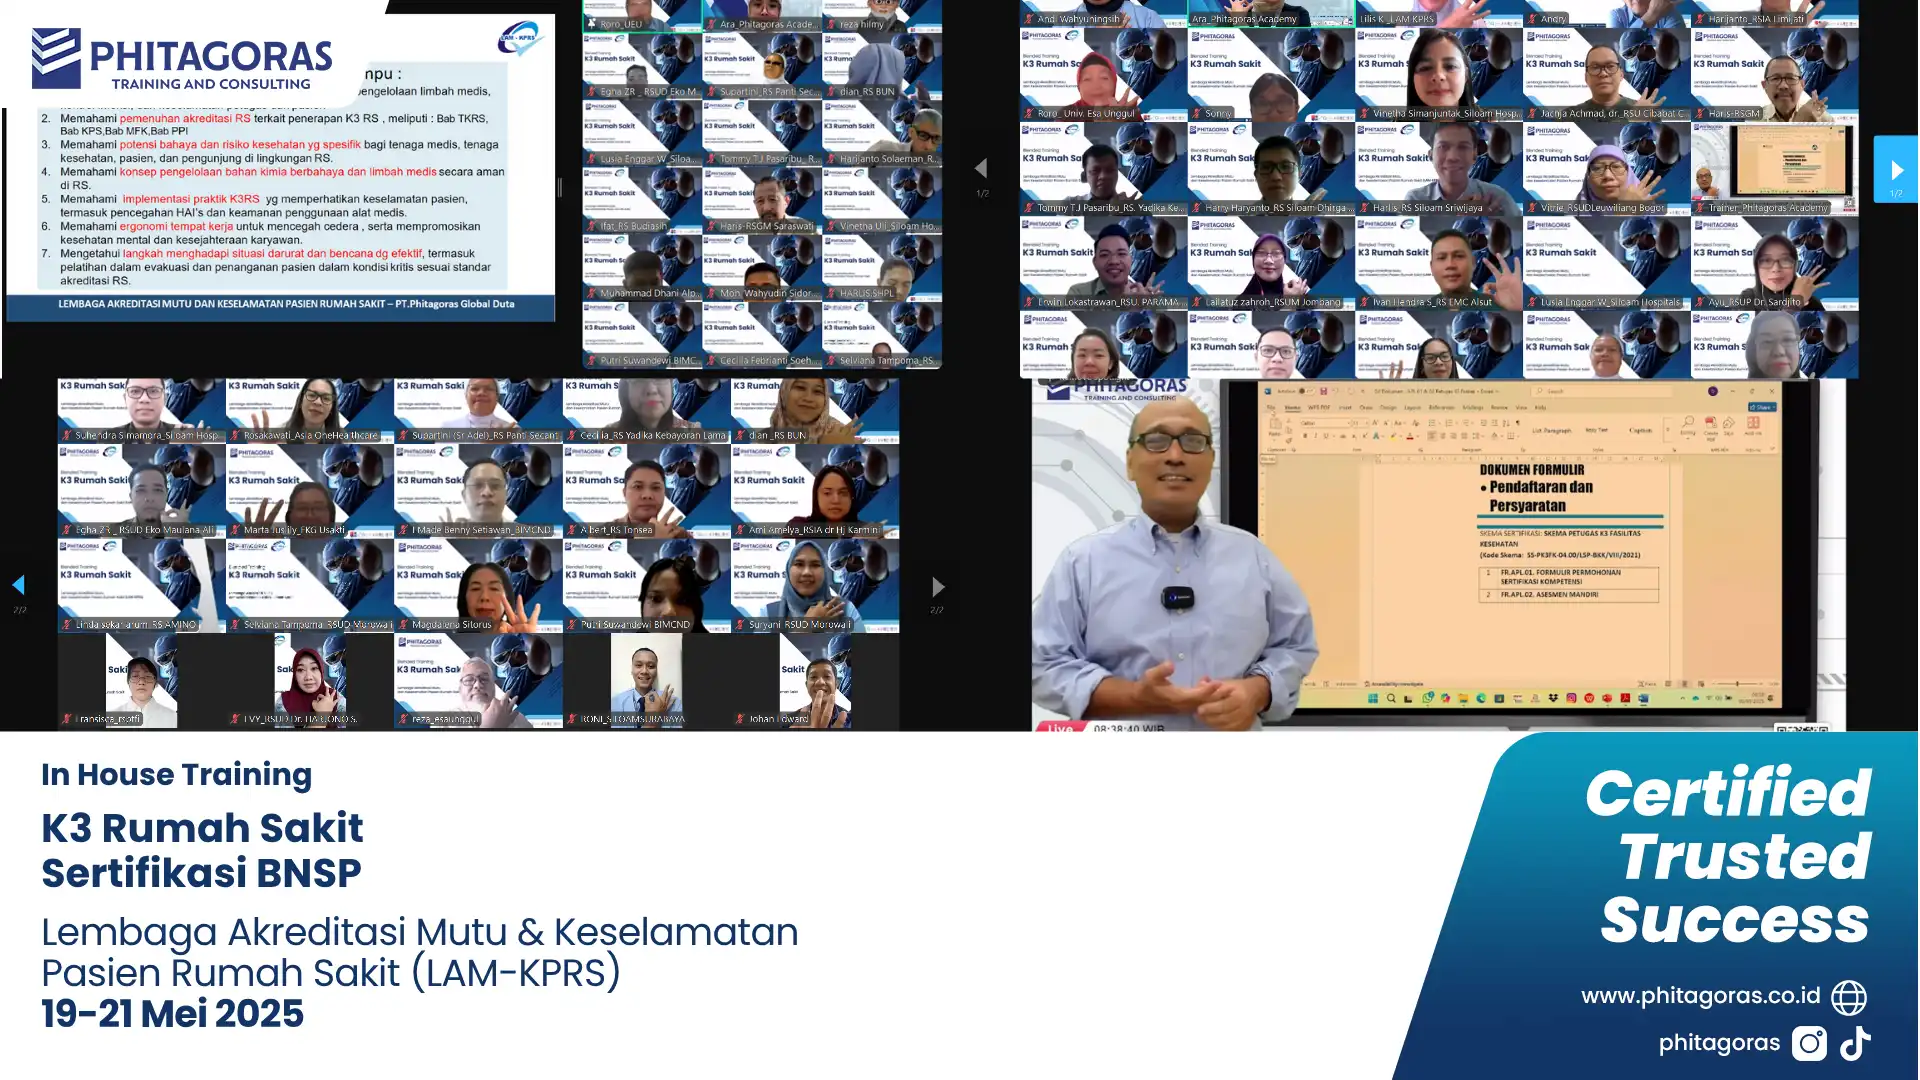Viewport: 1920px width, 1080px height.
Task: Click the LAM-KPRS logo on the slide
Action: [x=519, y=38]
